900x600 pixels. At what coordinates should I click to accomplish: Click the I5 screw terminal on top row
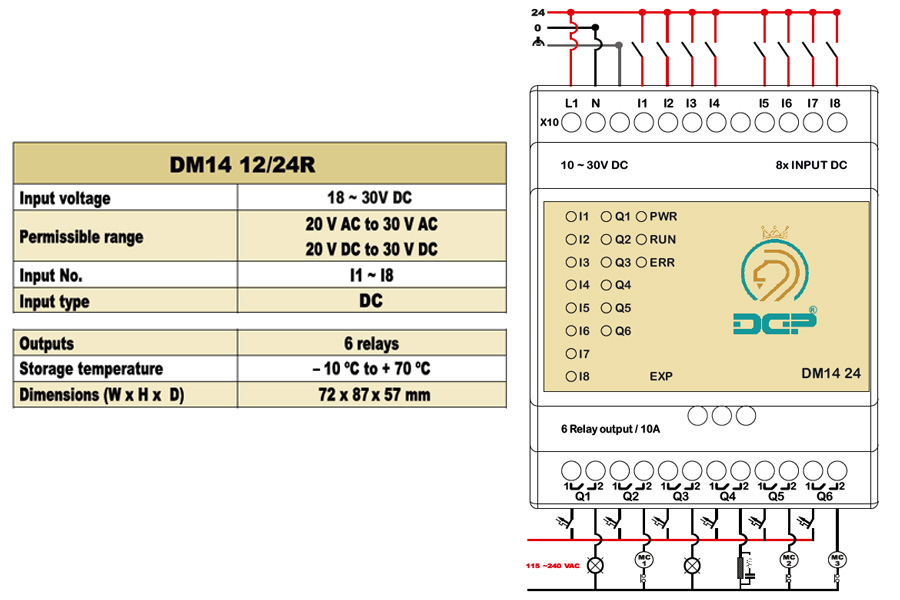coord(765,122)
